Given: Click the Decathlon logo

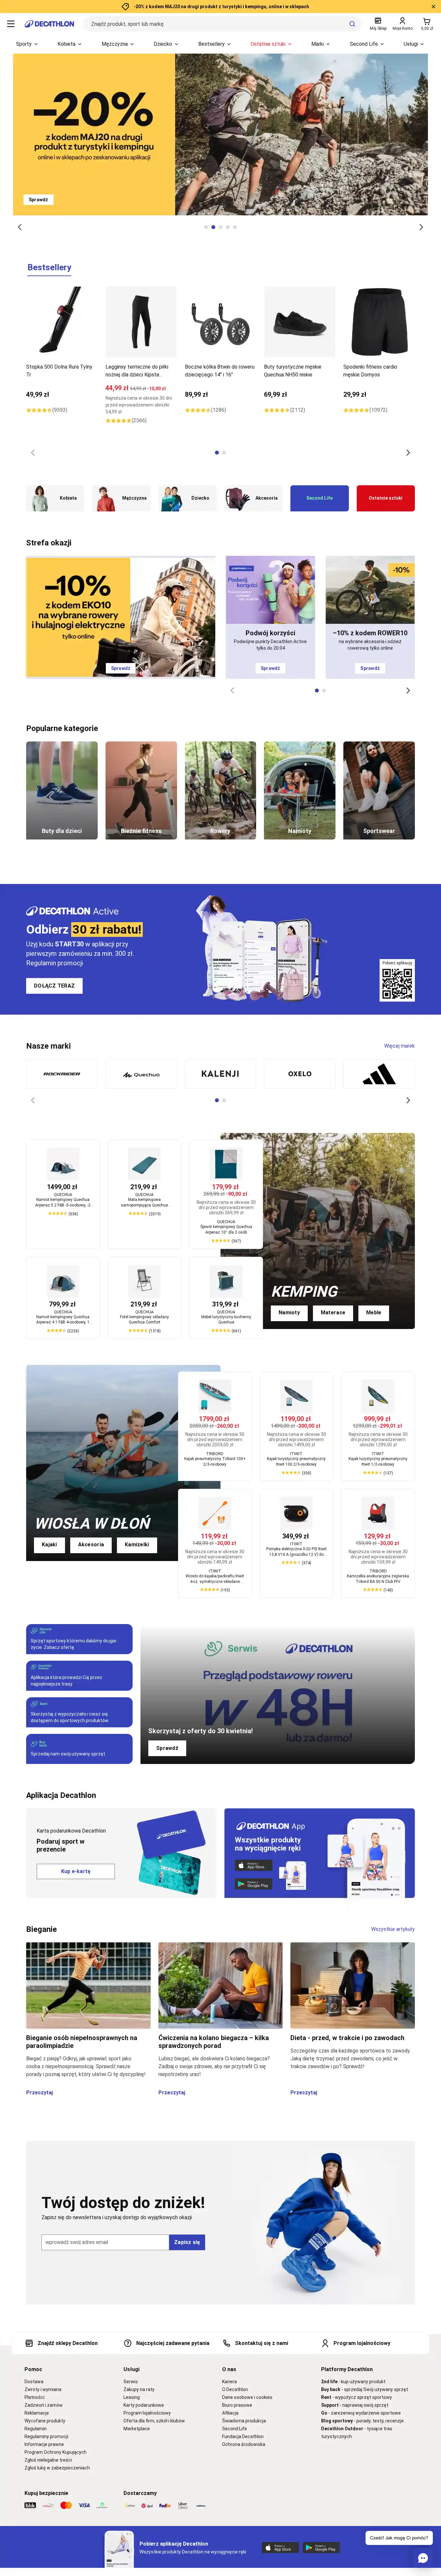Looking at the screenshot, I should tap(50, 23).
